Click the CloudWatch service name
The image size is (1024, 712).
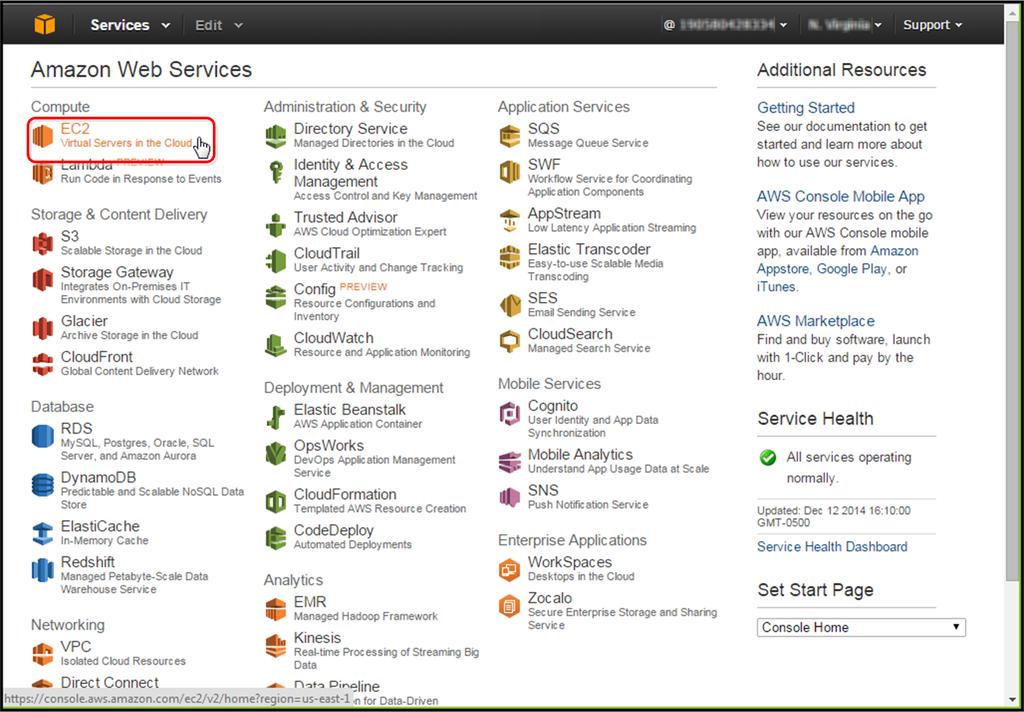pyautogui.click(x=334, y=338)
